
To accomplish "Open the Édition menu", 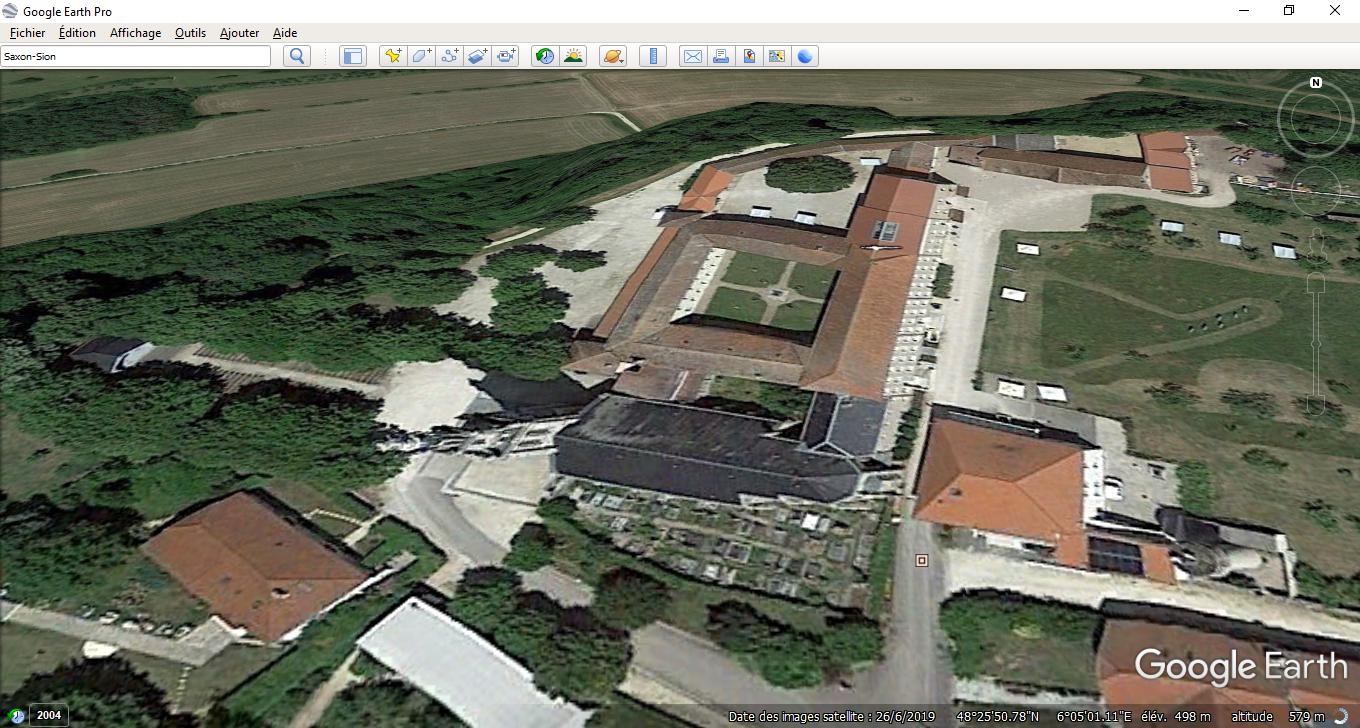I will pyautogui.click(x=77, y=33).
